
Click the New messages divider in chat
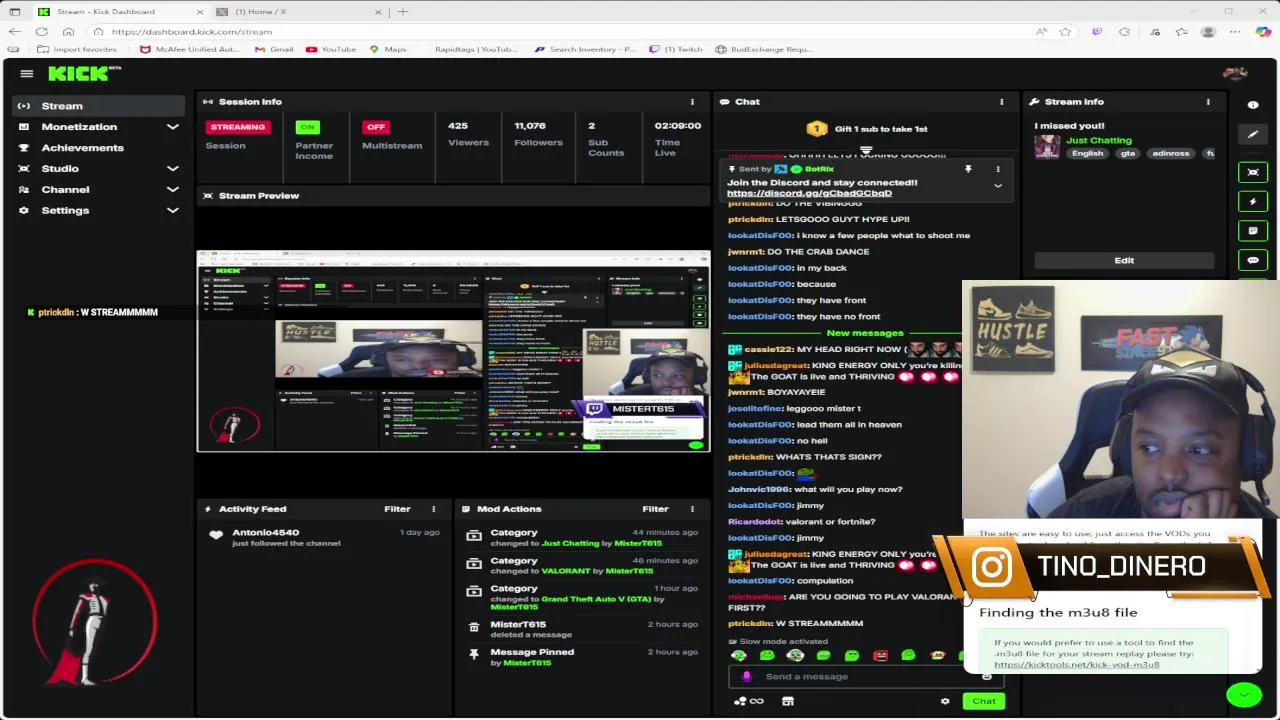(x=864, y=333)
